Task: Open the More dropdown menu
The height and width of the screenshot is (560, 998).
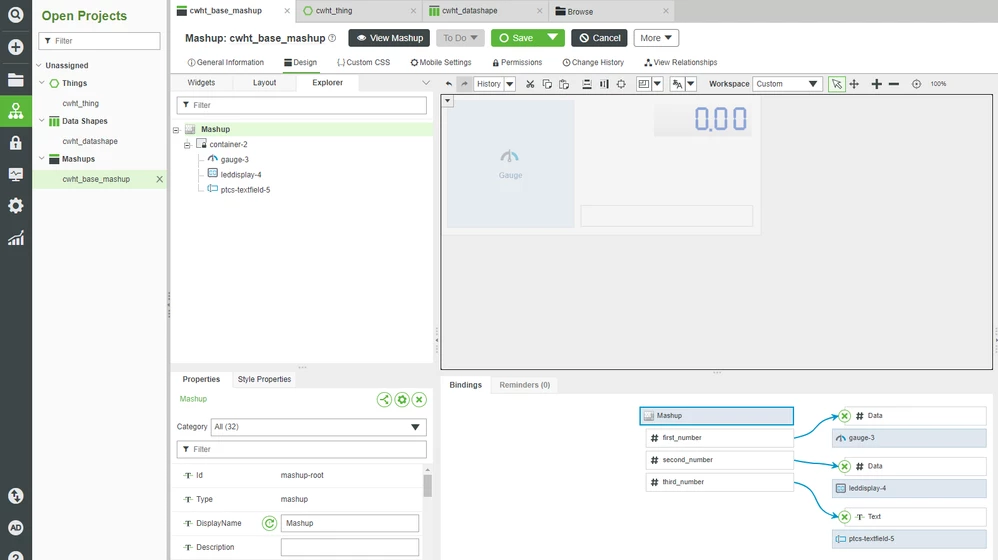Action: click(x=656, y=38)
